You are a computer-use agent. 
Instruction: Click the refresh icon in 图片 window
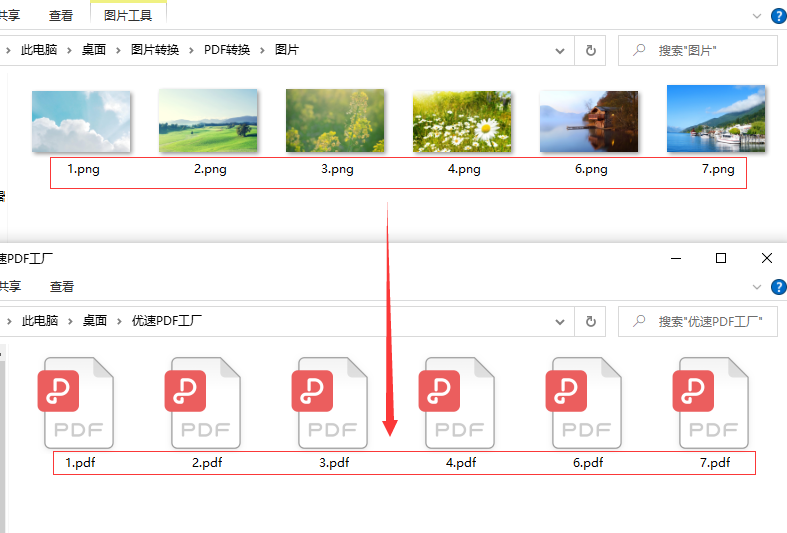point(591,50)
